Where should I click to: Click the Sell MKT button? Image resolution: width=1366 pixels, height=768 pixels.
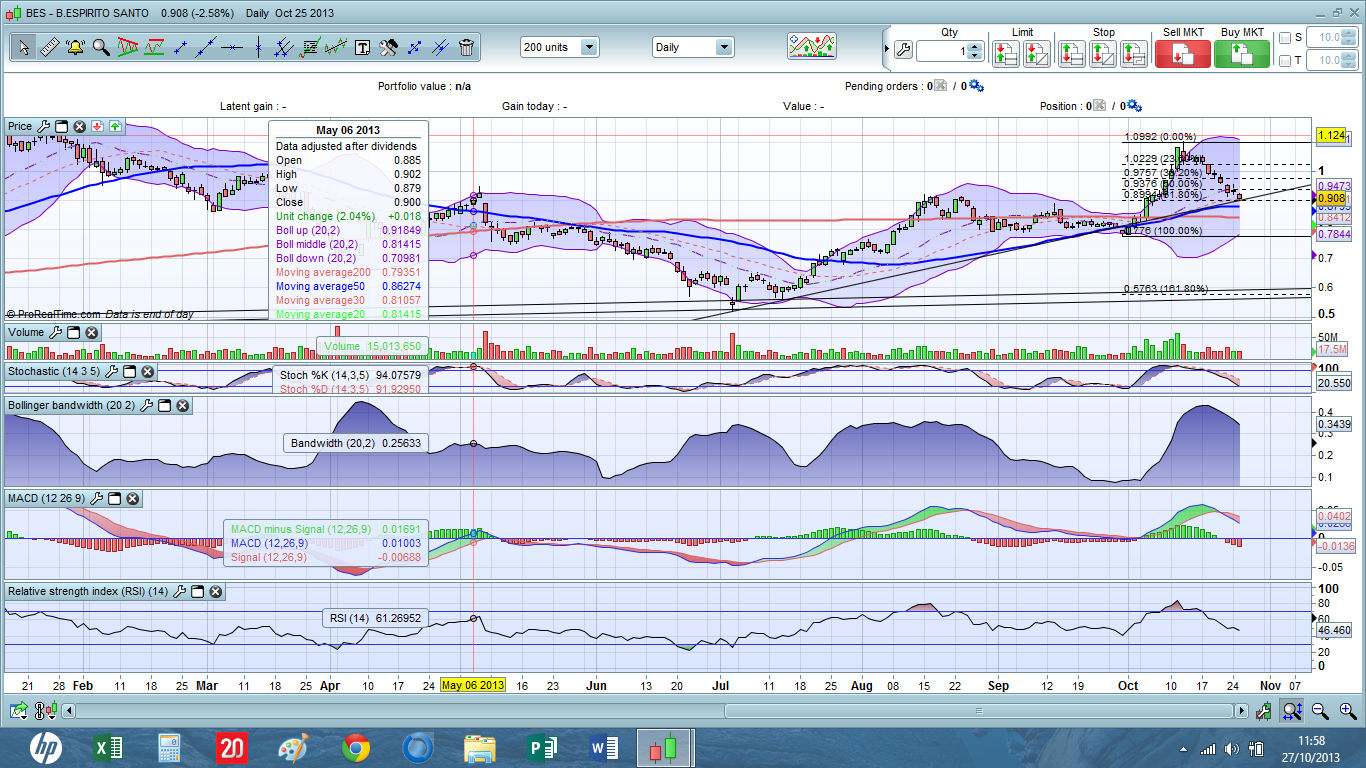(x=1182, y=54)
